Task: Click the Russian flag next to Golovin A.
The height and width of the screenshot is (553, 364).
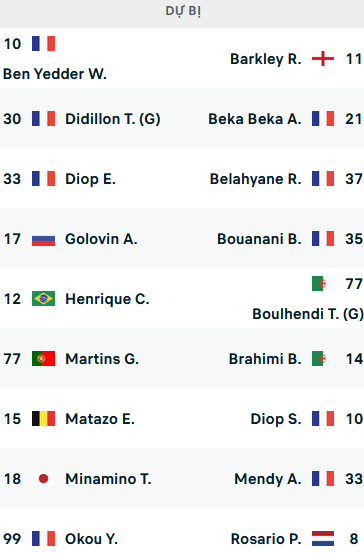Action: 43,239
